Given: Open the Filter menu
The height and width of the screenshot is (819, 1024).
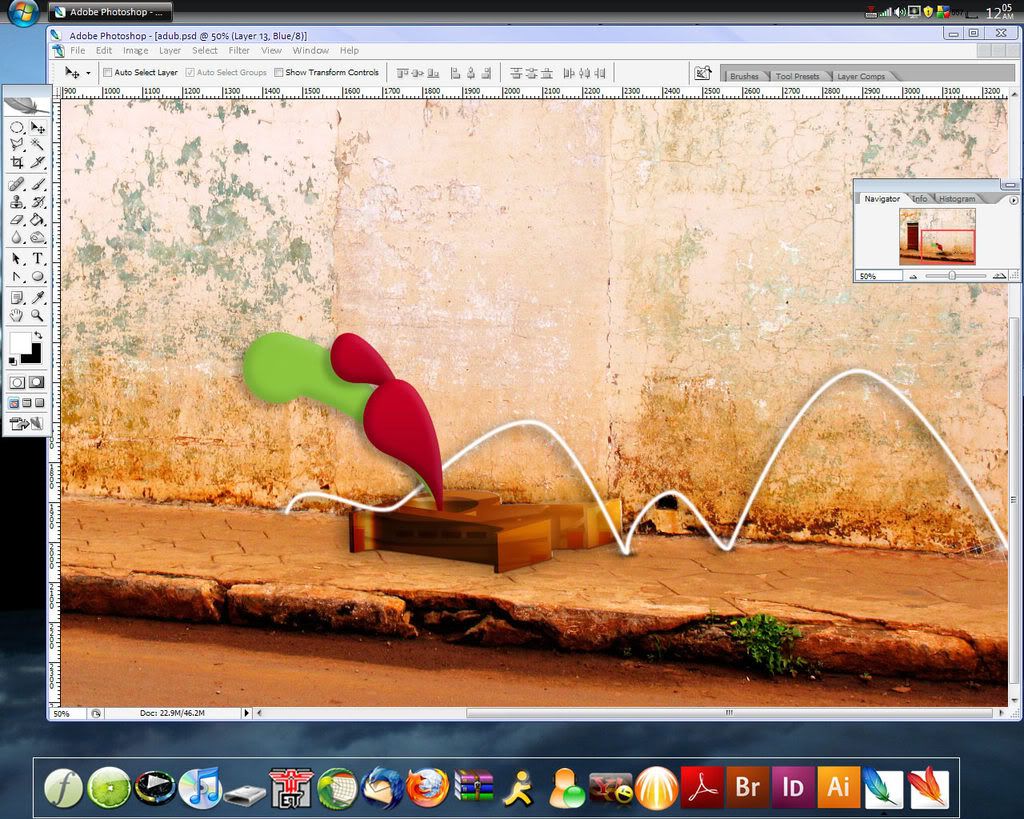Looking at the screenshot, I should pos(239,50).
